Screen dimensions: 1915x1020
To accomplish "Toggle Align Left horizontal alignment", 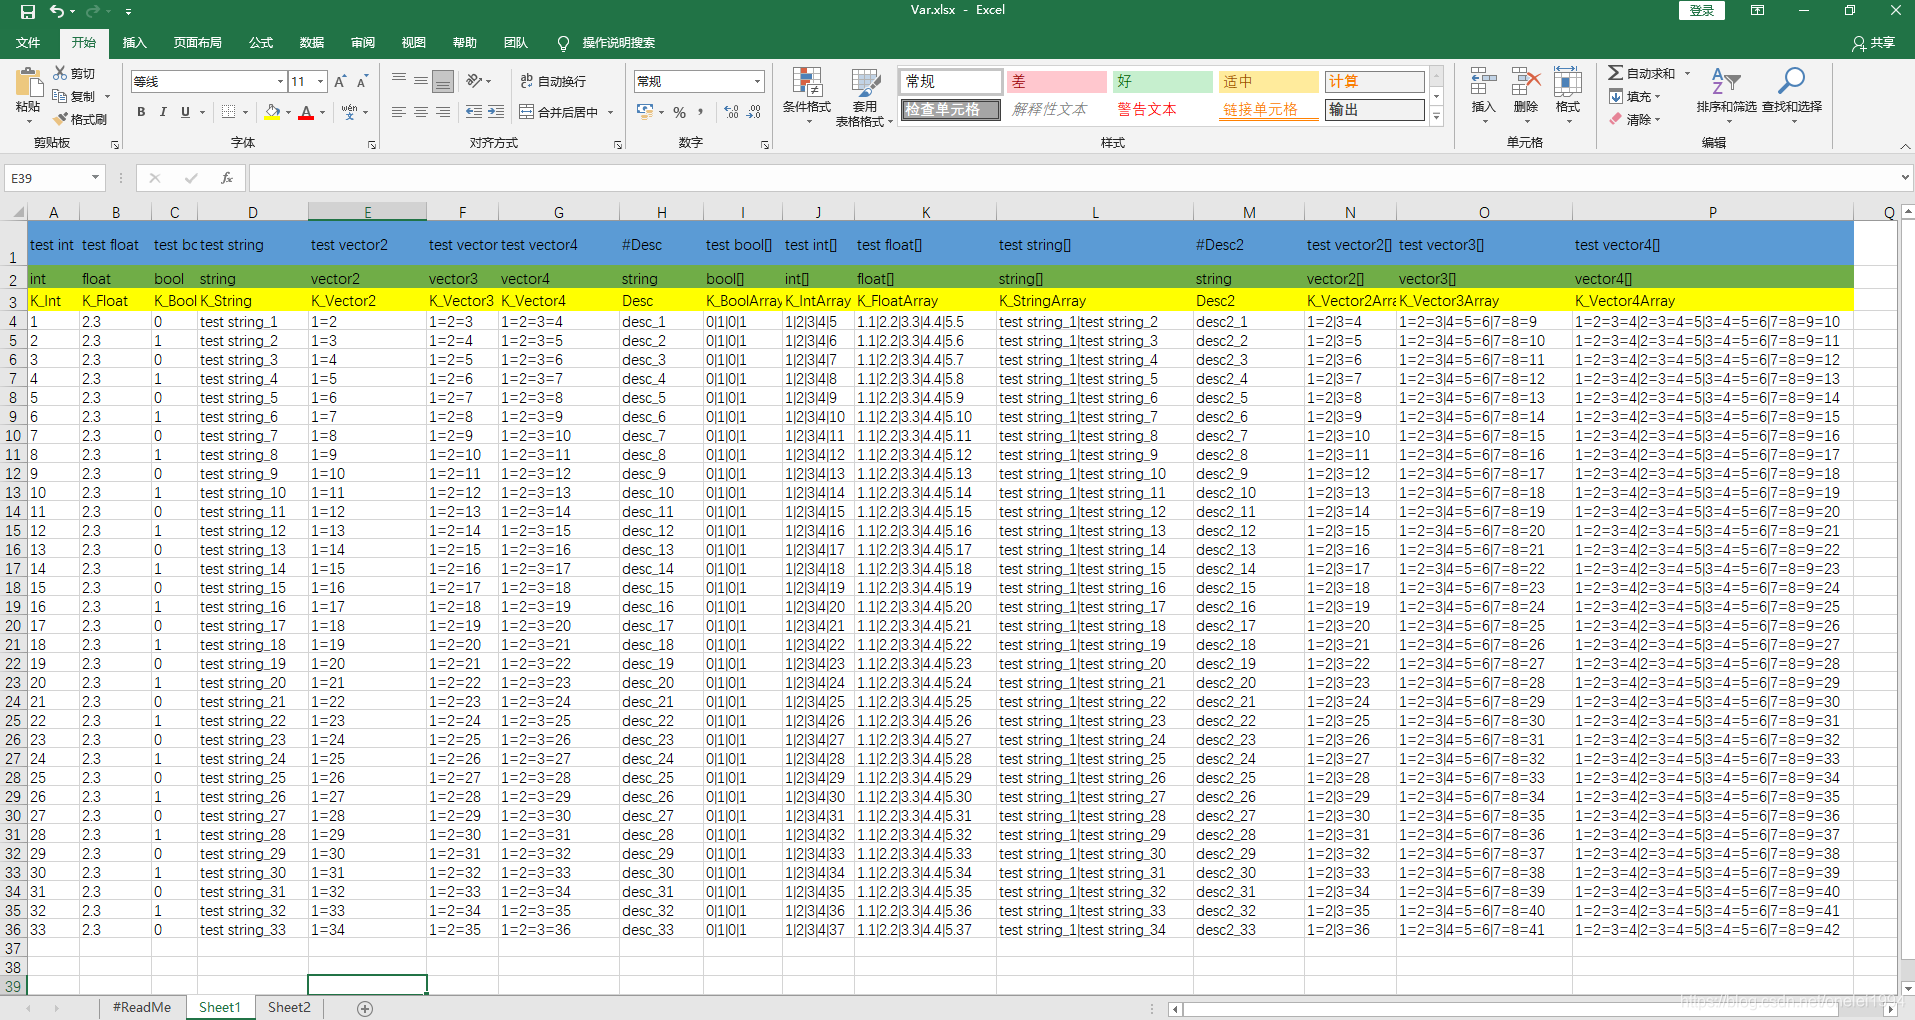I will [x=399, y=112].
